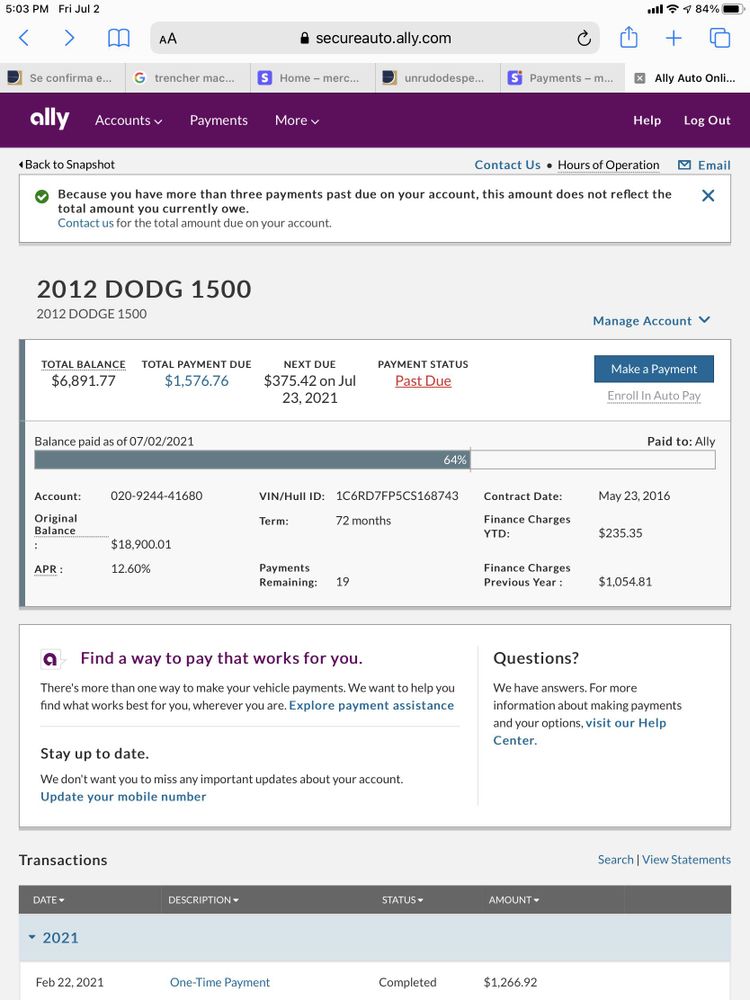This screenshot has width=750, height=1000.
Task: Click the Original Balance label
Action: pyautogui.click(x=55, y=524)
